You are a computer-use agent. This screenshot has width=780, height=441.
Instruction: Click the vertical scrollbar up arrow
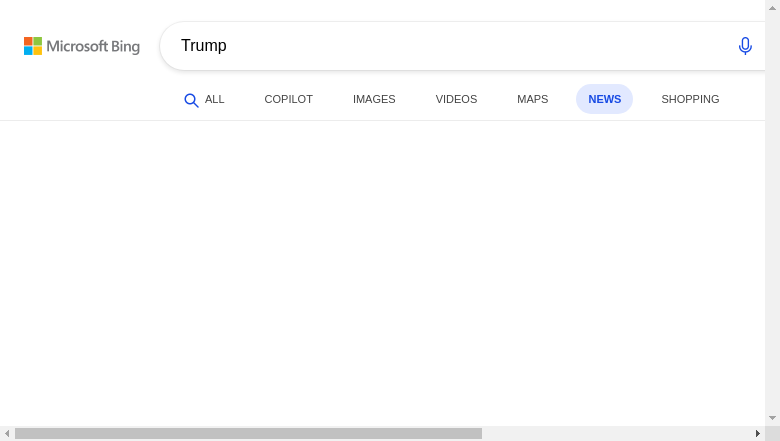tap(773, 8)
